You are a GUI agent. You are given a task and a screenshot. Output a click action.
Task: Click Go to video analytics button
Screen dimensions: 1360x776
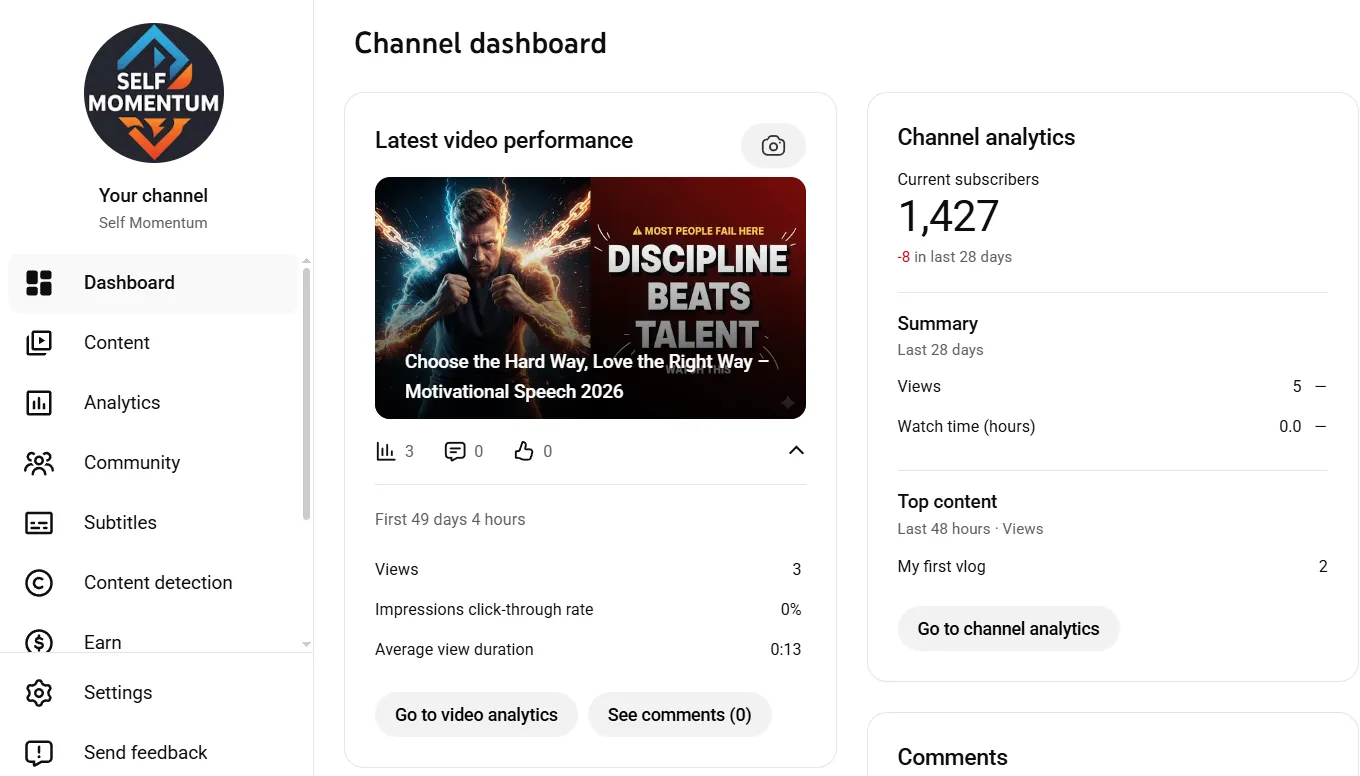pos(476,715)
